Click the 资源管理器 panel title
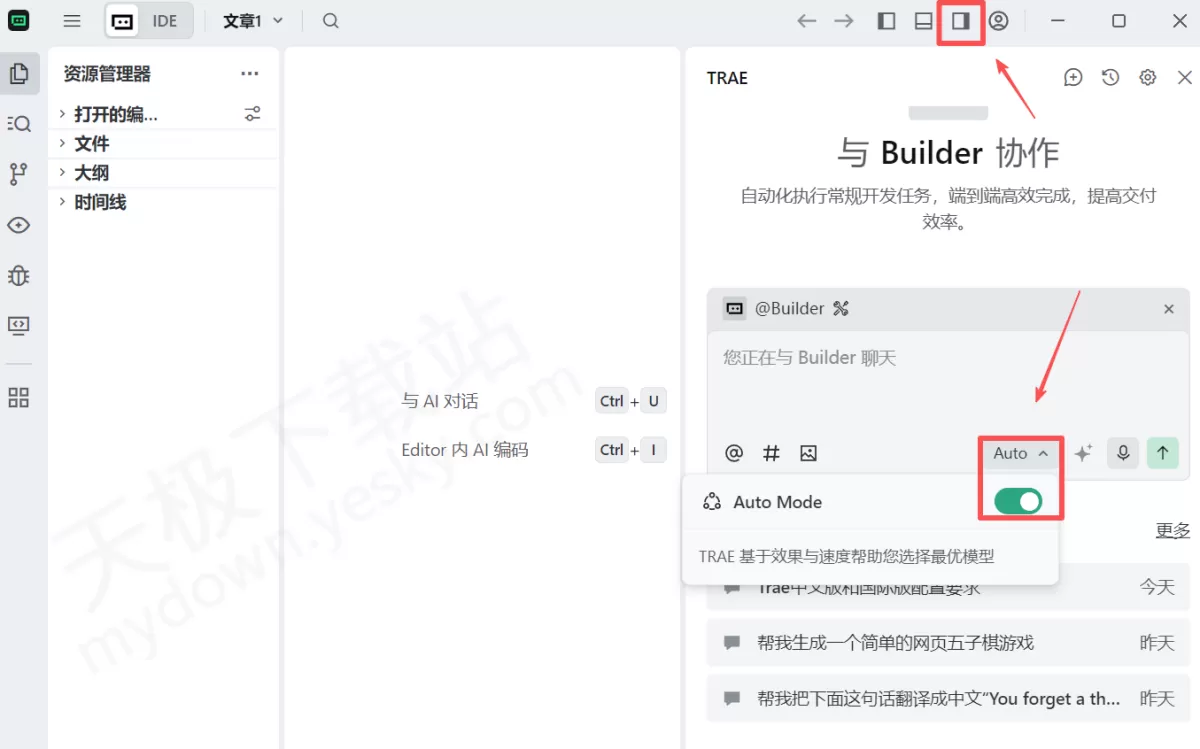 pyautogui.click(x=107, y=74)
